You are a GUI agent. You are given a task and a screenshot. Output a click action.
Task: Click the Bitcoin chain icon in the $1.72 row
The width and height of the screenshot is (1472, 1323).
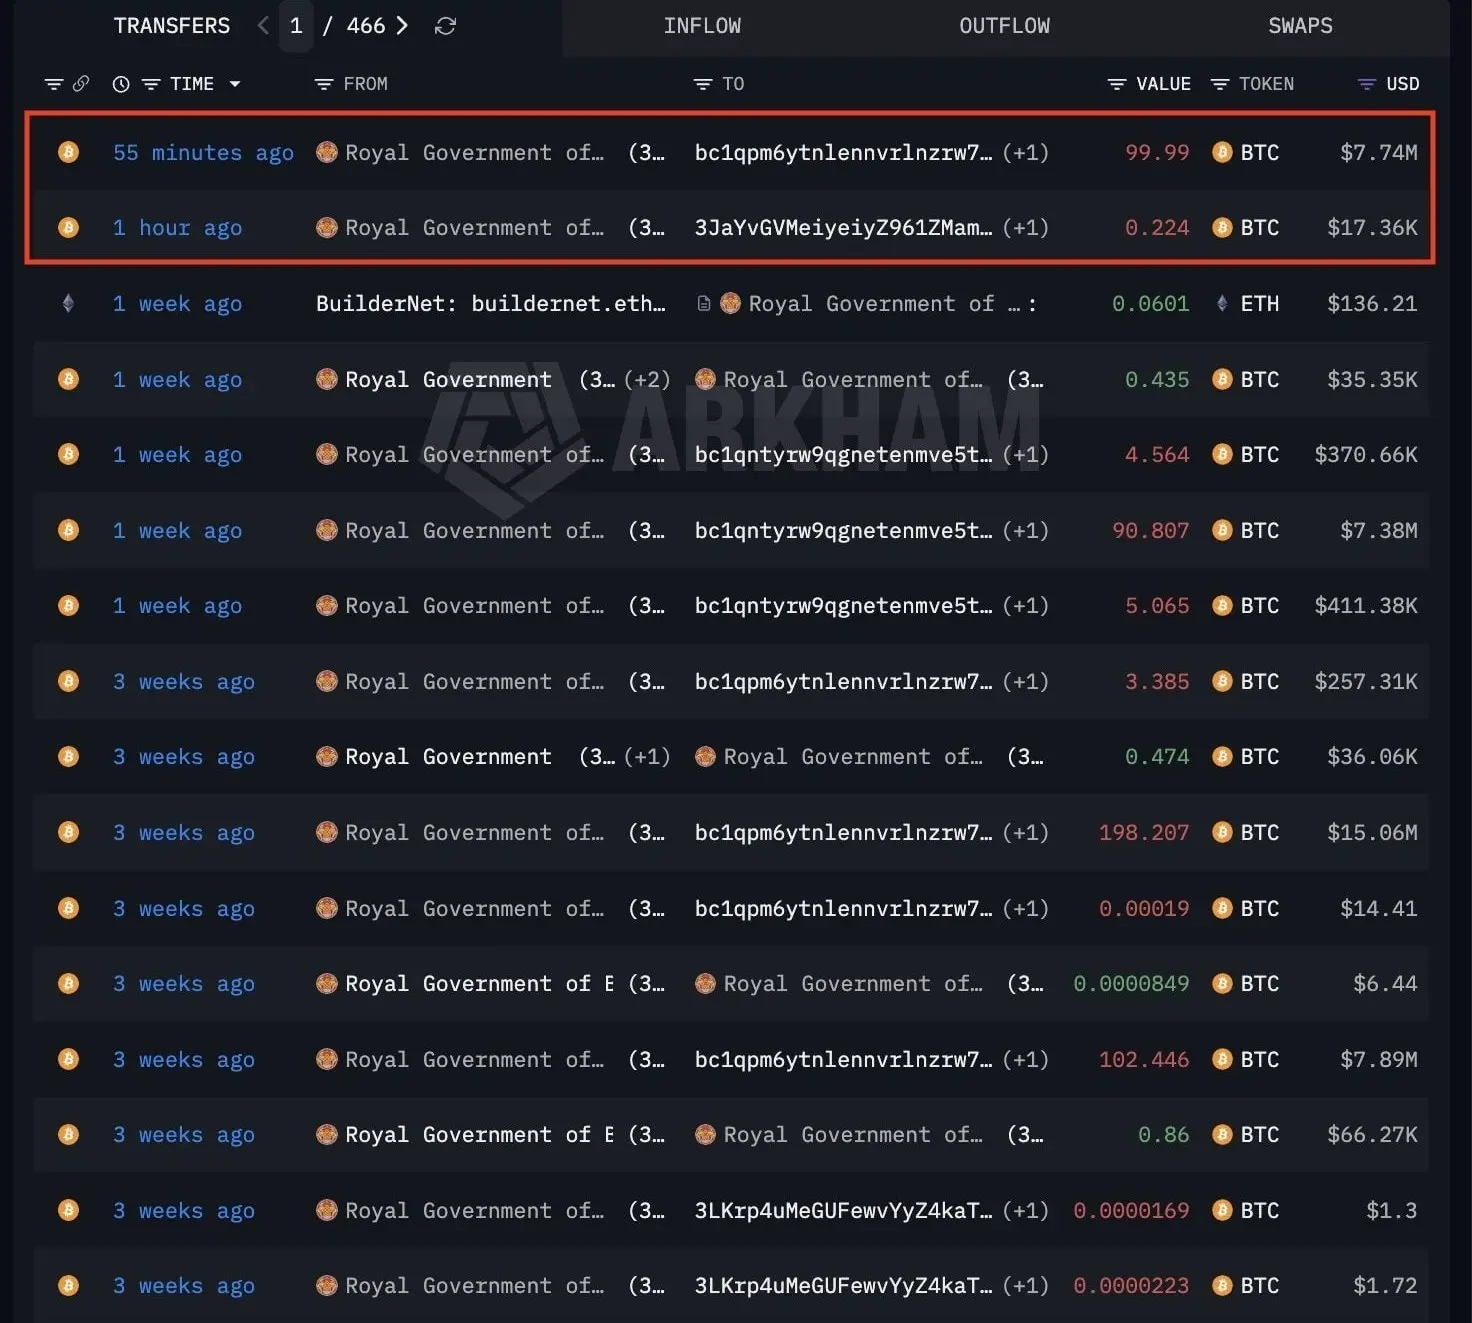68,1286
